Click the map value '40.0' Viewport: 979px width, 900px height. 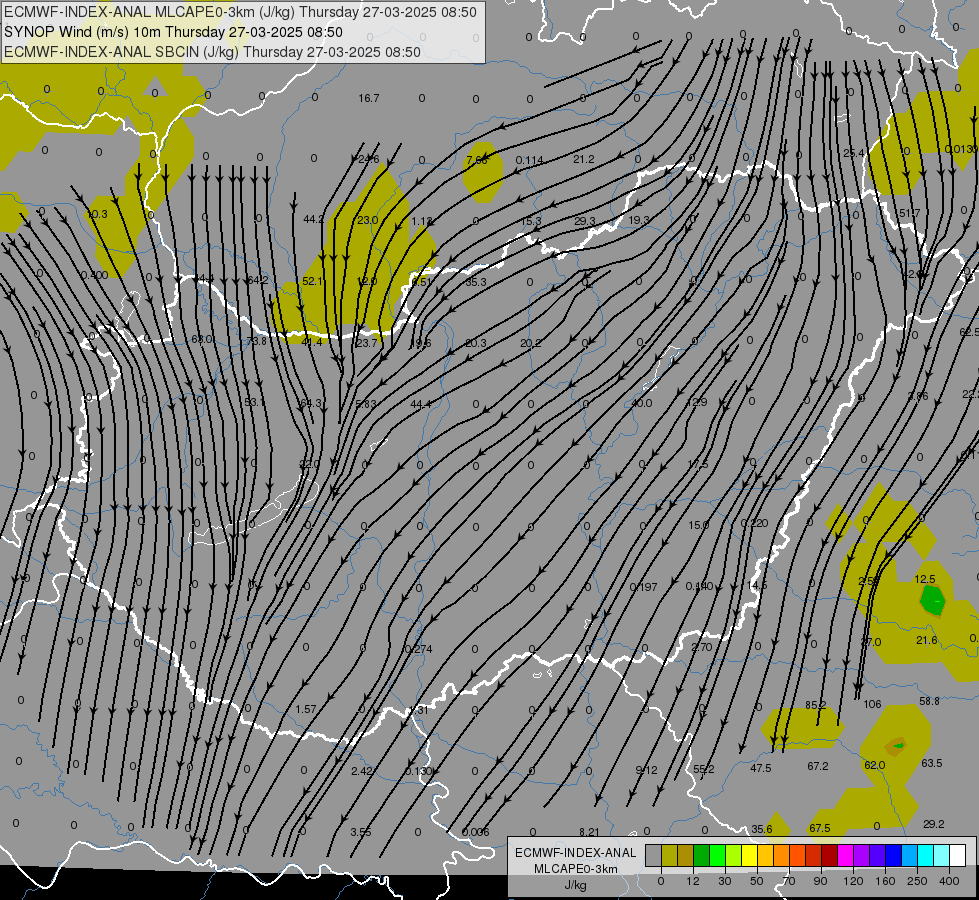642,403
